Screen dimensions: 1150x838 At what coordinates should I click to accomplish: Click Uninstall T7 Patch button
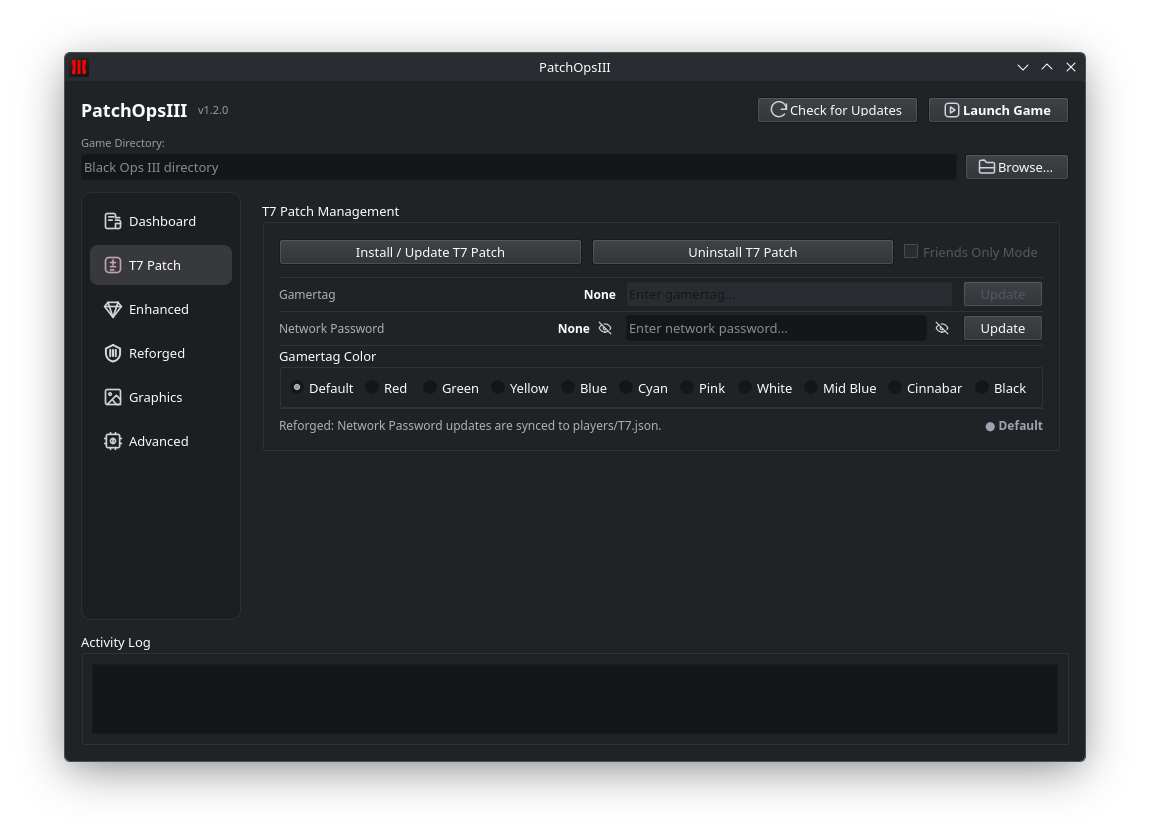742,252
